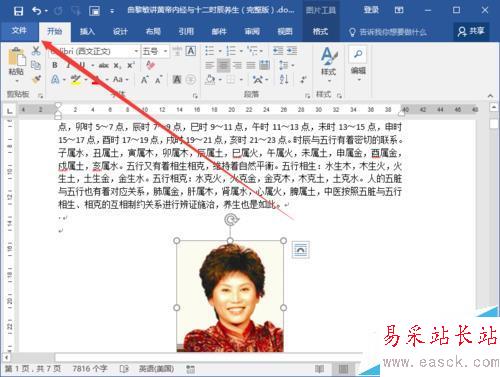Switch to the 设计 Design tab
500x377 pixels.
point(121,32)
